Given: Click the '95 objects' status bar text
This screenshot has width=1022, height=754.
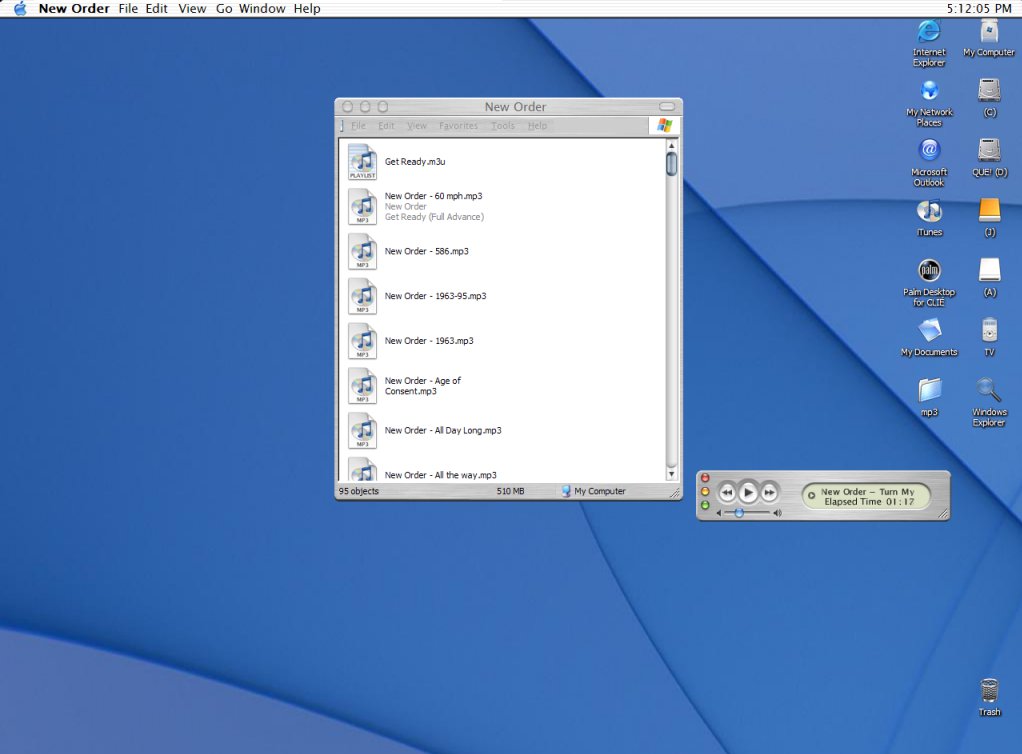Looking at the screenshot, I should 358,491.
